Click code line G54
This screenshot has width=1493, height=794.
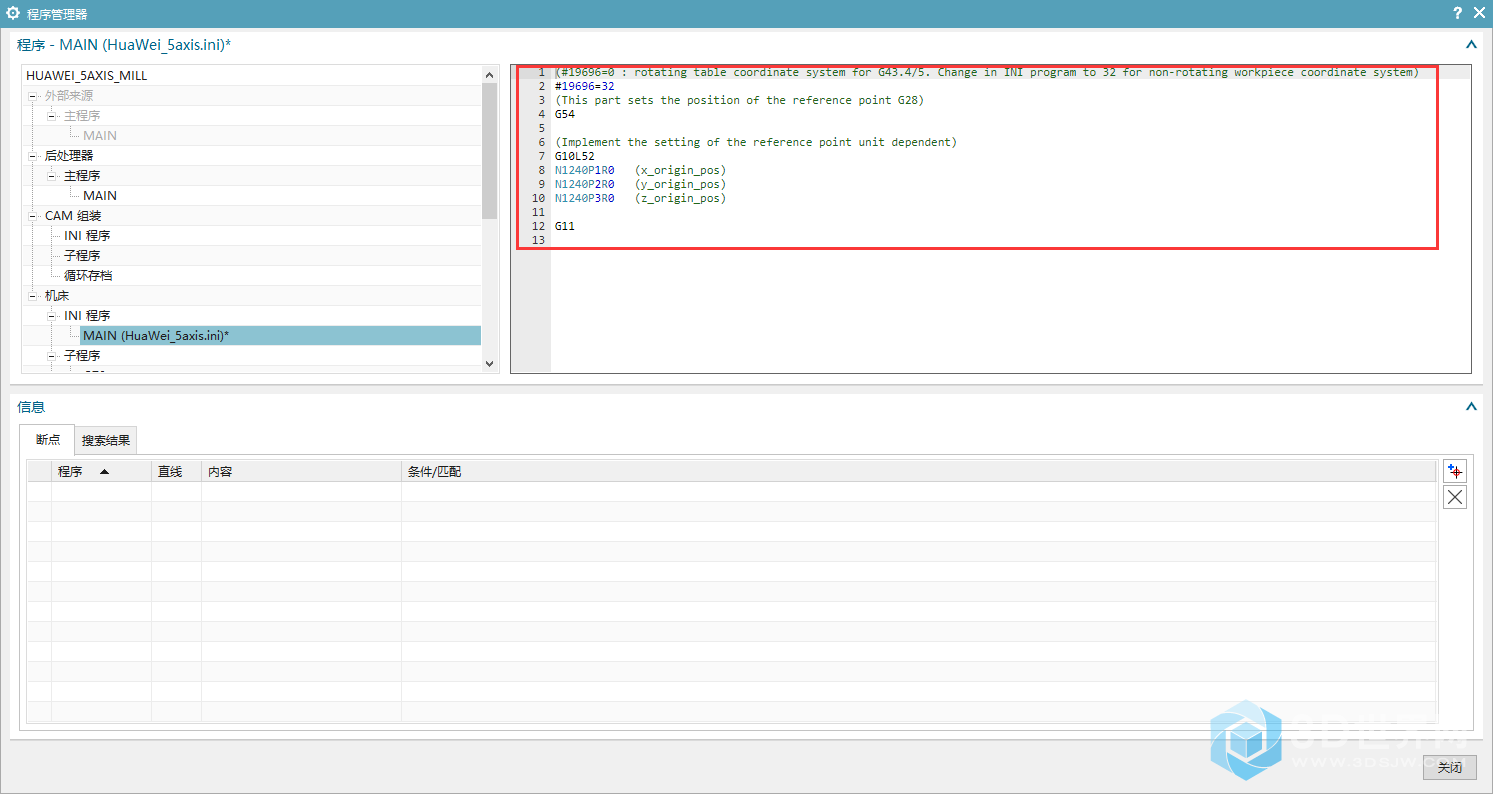click(x=565, y=114)
